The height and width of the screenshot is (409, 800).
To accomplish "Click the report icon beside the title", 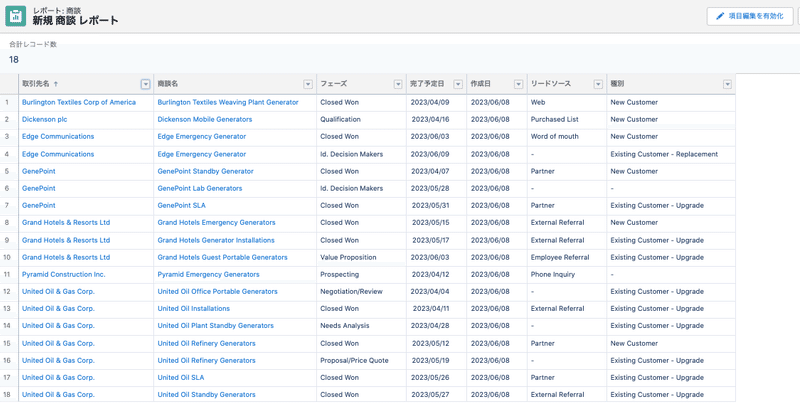I will (15, 16).
